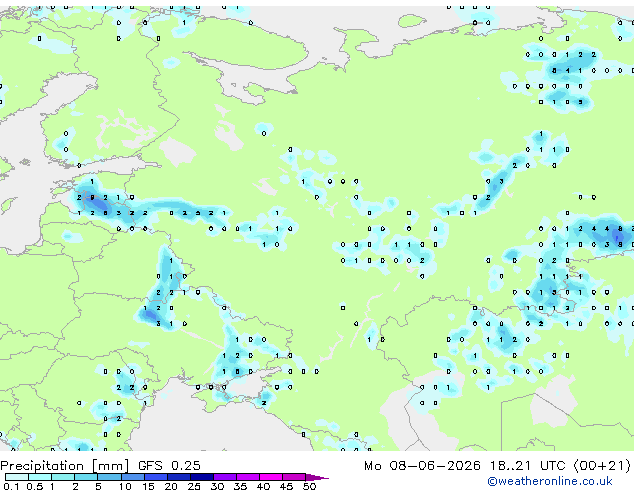This screenshot has height=490, width=634.
Task: Select the '20' legend scale label
Action: [x=171, y=486]
